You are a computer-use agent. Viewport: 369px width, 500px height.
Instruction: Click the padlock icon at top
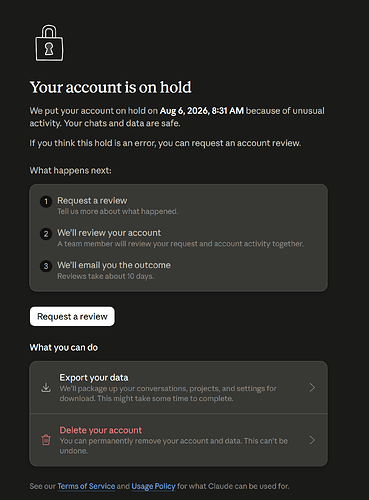click(x=49, y=43)
